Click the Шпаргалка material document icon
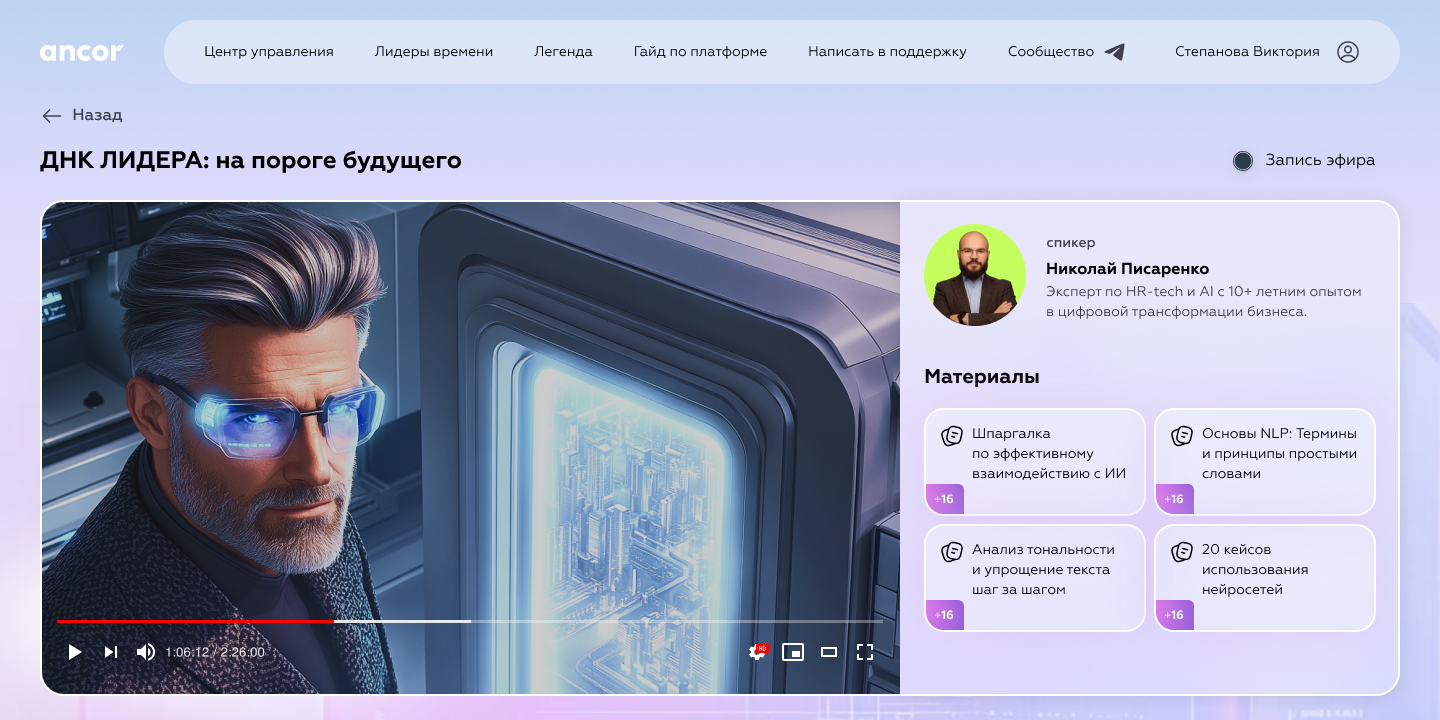This screenshot has width=1440, height=720. [x=952, y=436]
